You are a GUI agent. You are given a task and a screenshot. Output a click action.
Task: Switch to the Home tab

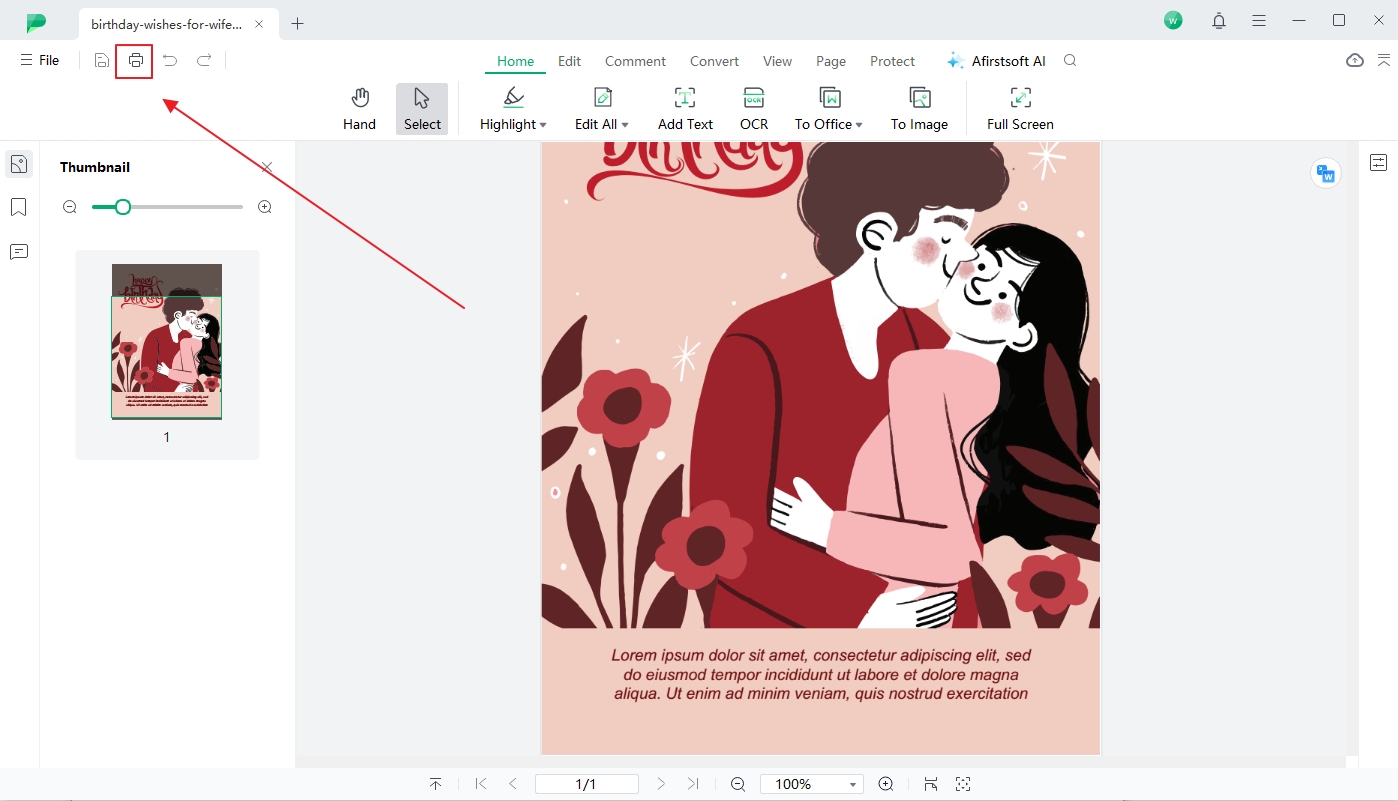pos(515,61)
